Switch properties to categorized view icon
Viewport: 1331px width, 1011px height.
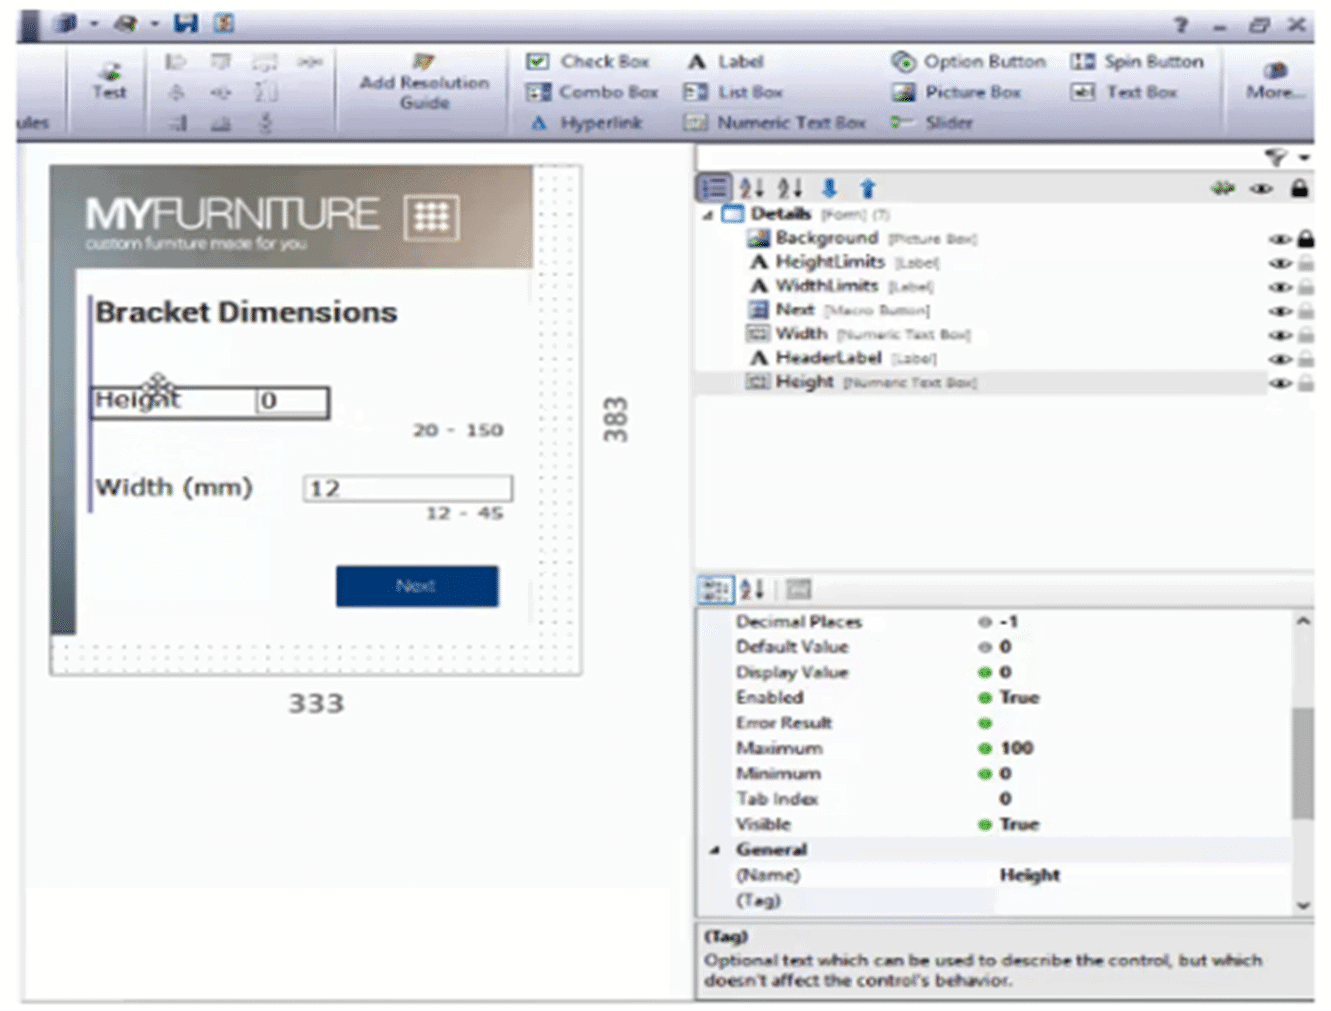[715, 589]
